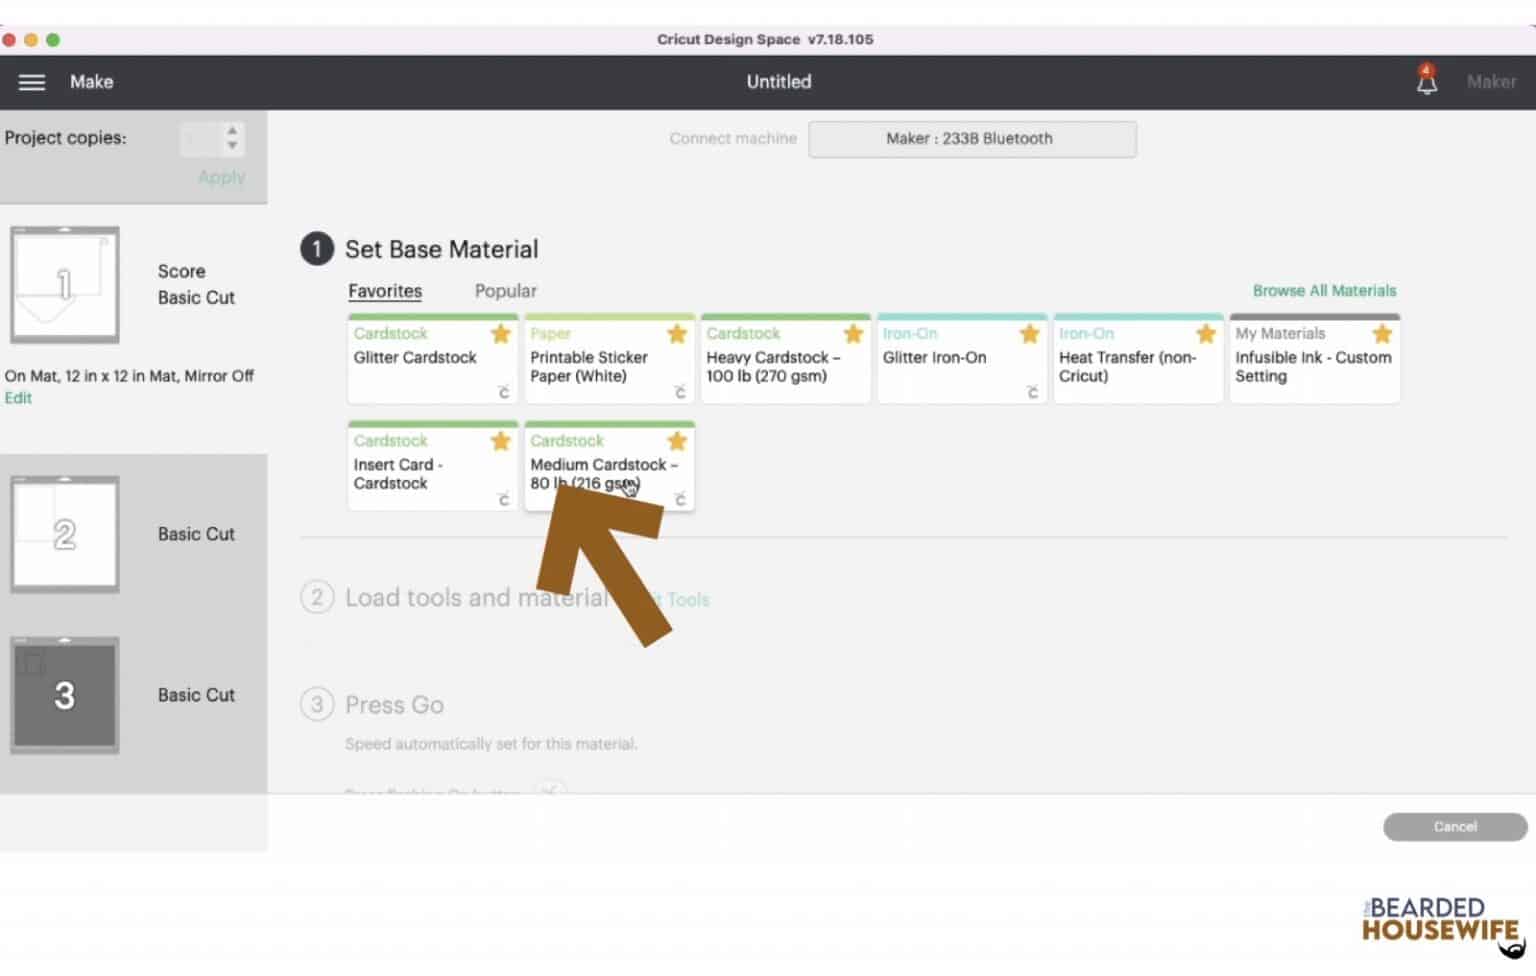Click star on Medium Cardstock tile
The image size is (1536, 976).
click(677, 440)
